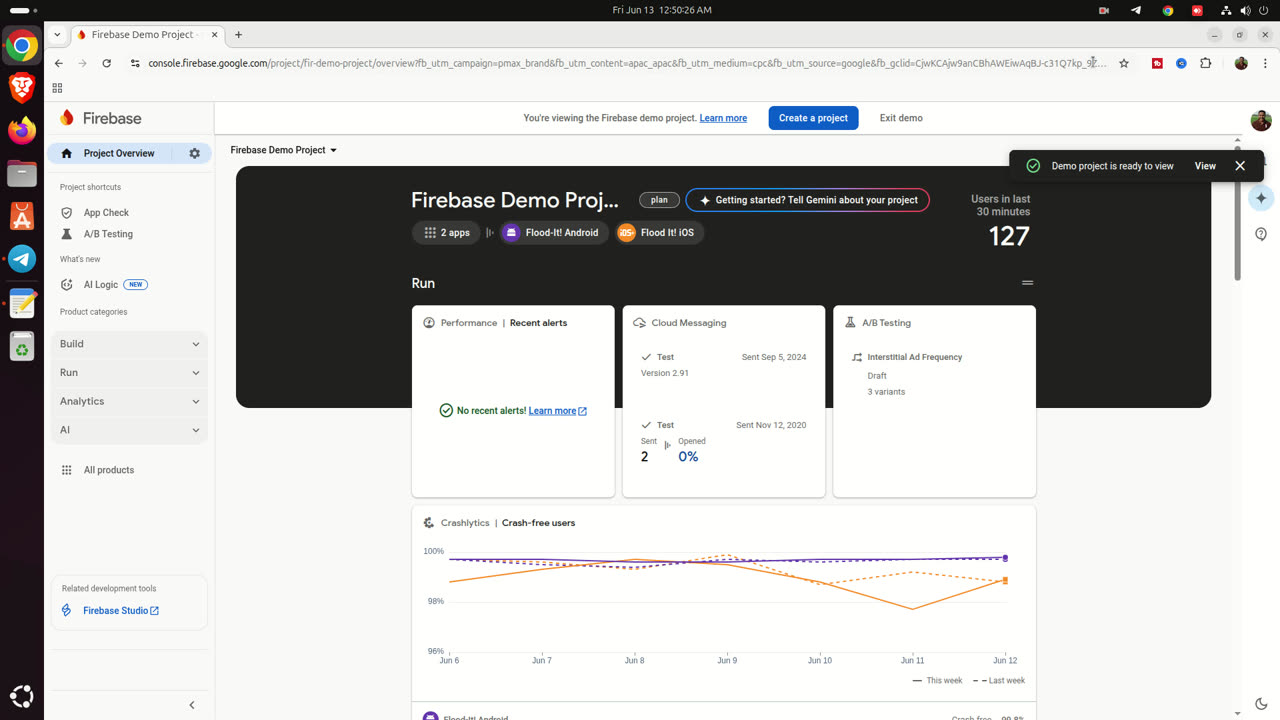1280x720 pixels.
Task: Expand the Build category
Action: pyautogui.click(x=129, y=344)
